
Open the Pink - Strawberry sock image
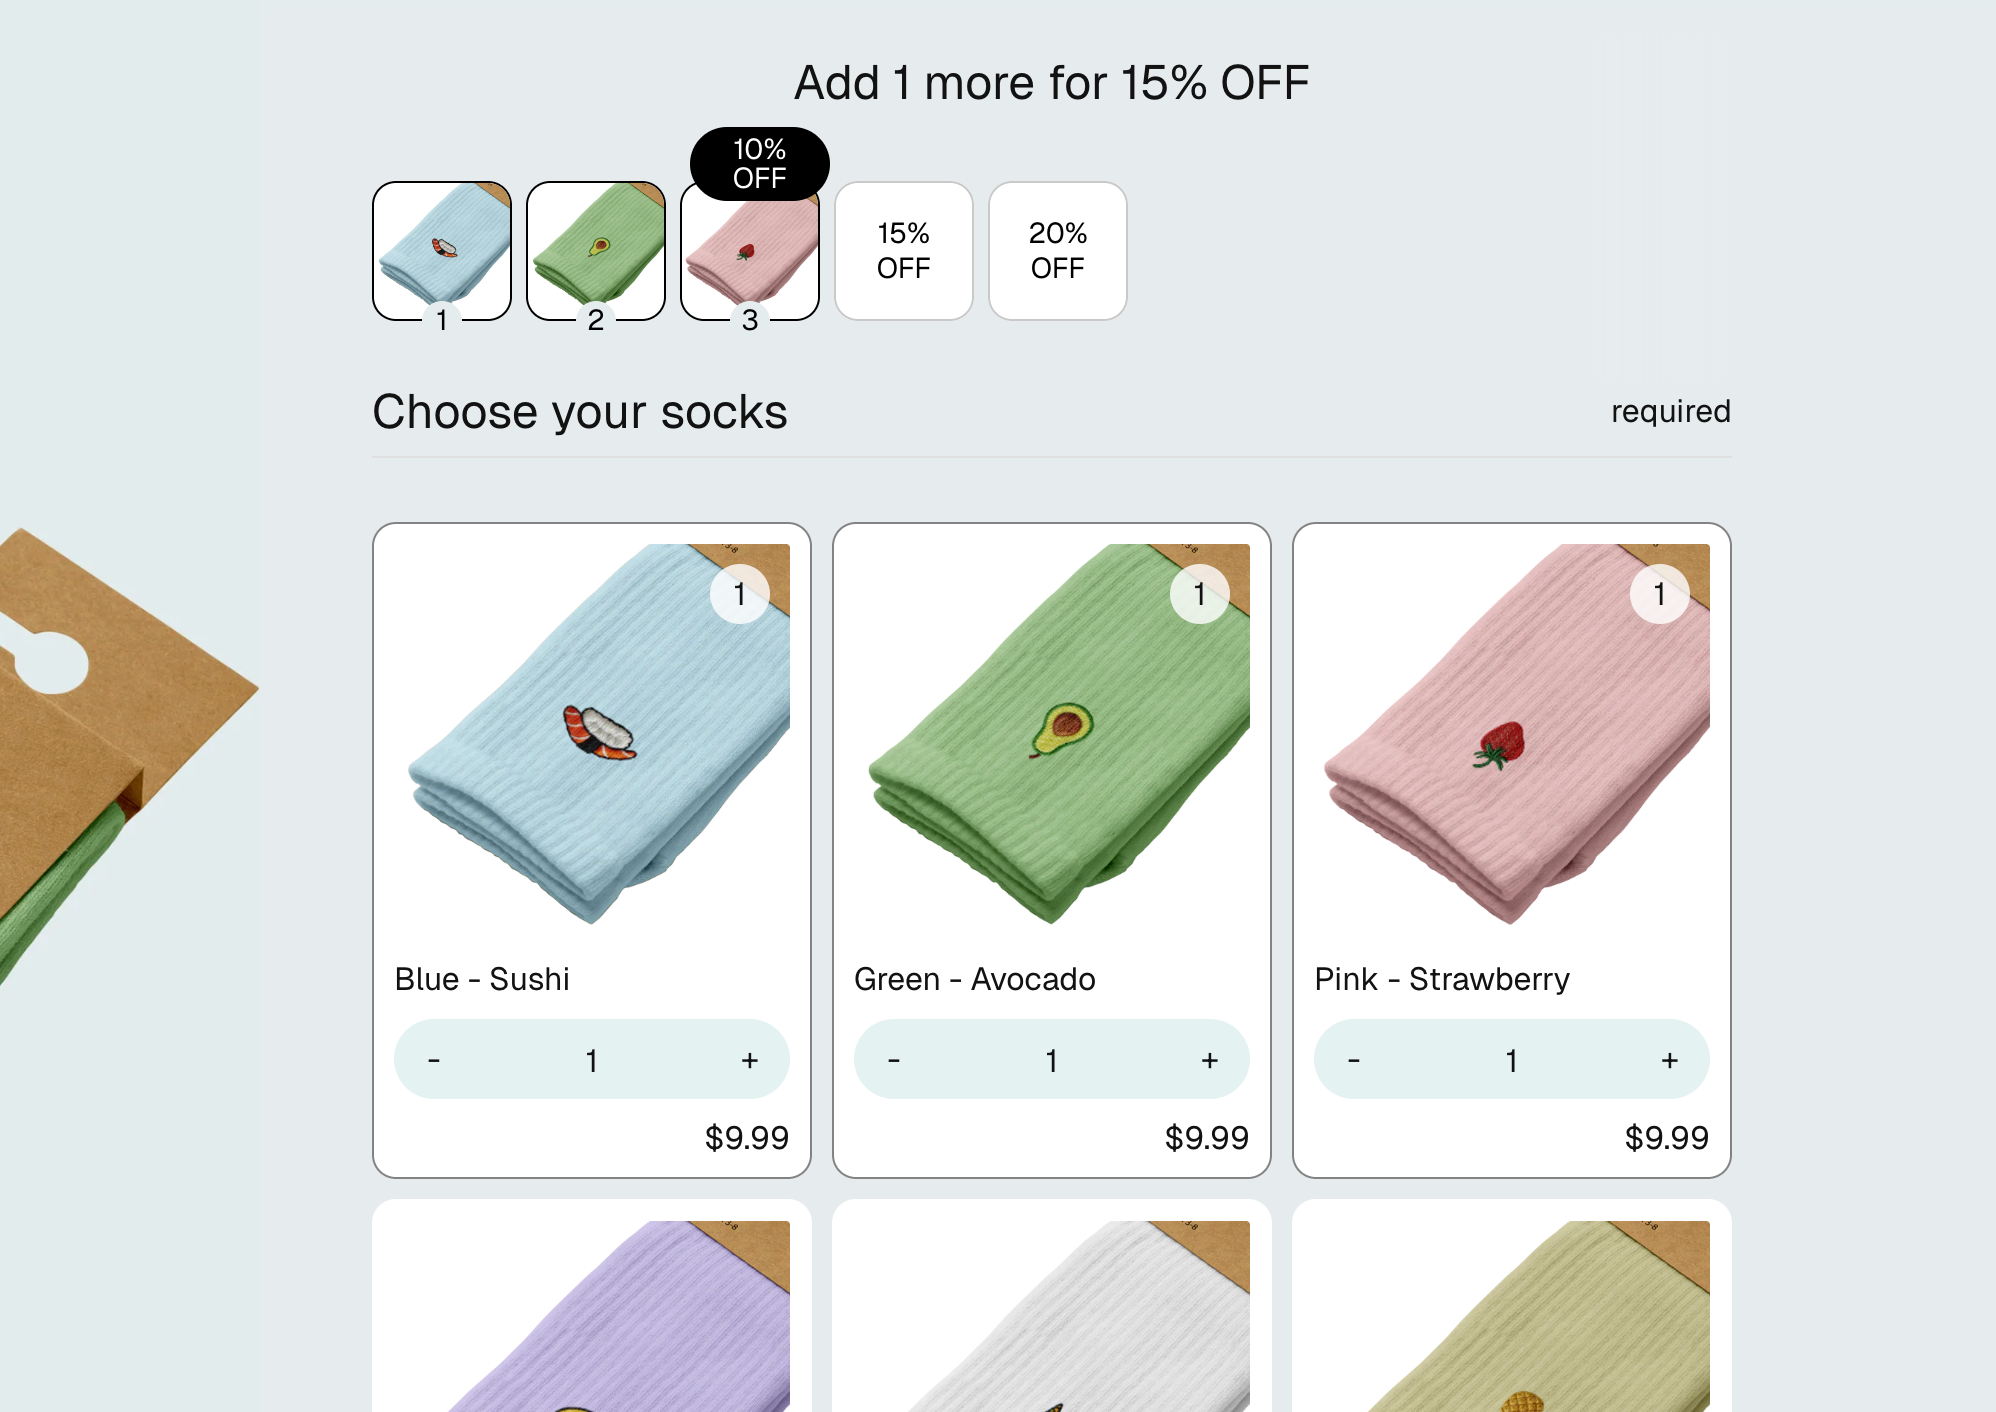(1512, 734)
